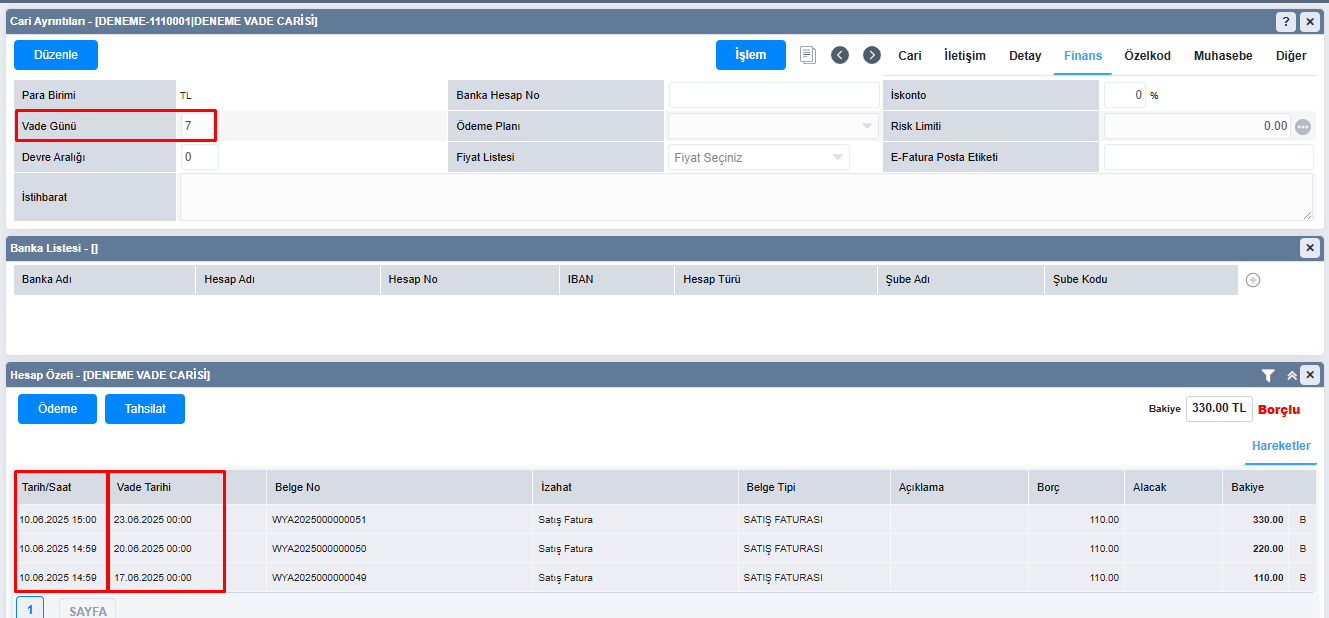Go to next record with right arrow
Screen dimensions: 1329x618
[x=872, y=55]
